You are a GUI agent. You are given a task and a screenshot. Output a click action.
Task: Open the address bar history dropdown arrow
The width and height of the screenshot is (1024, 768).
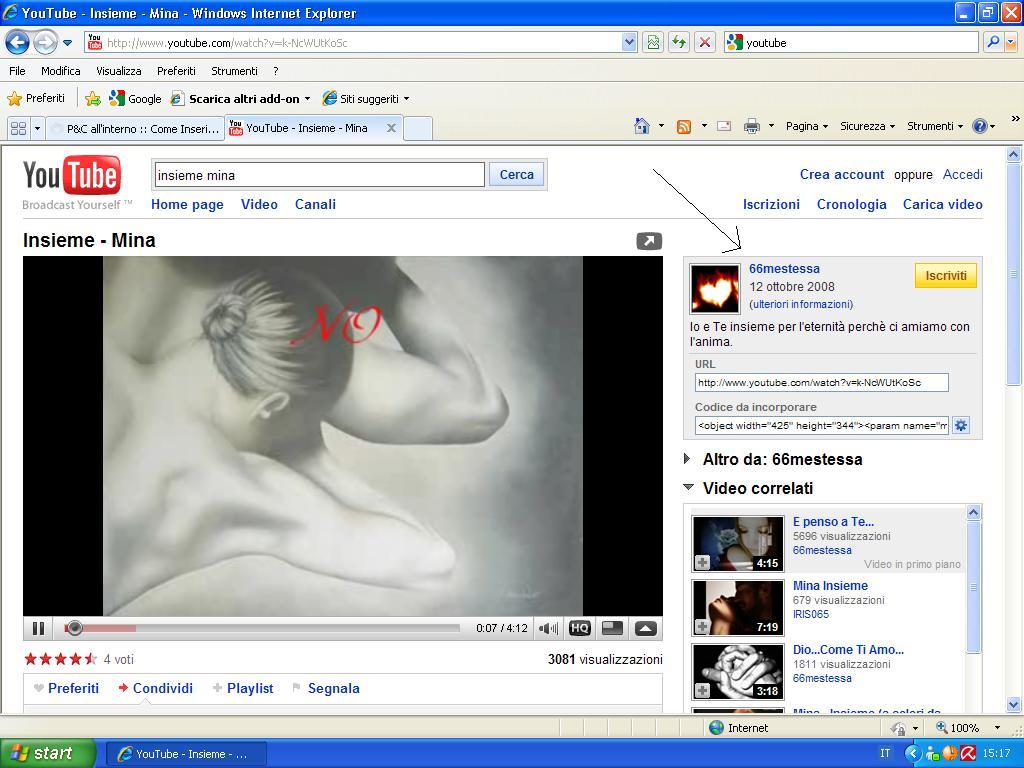click(629, 43)
